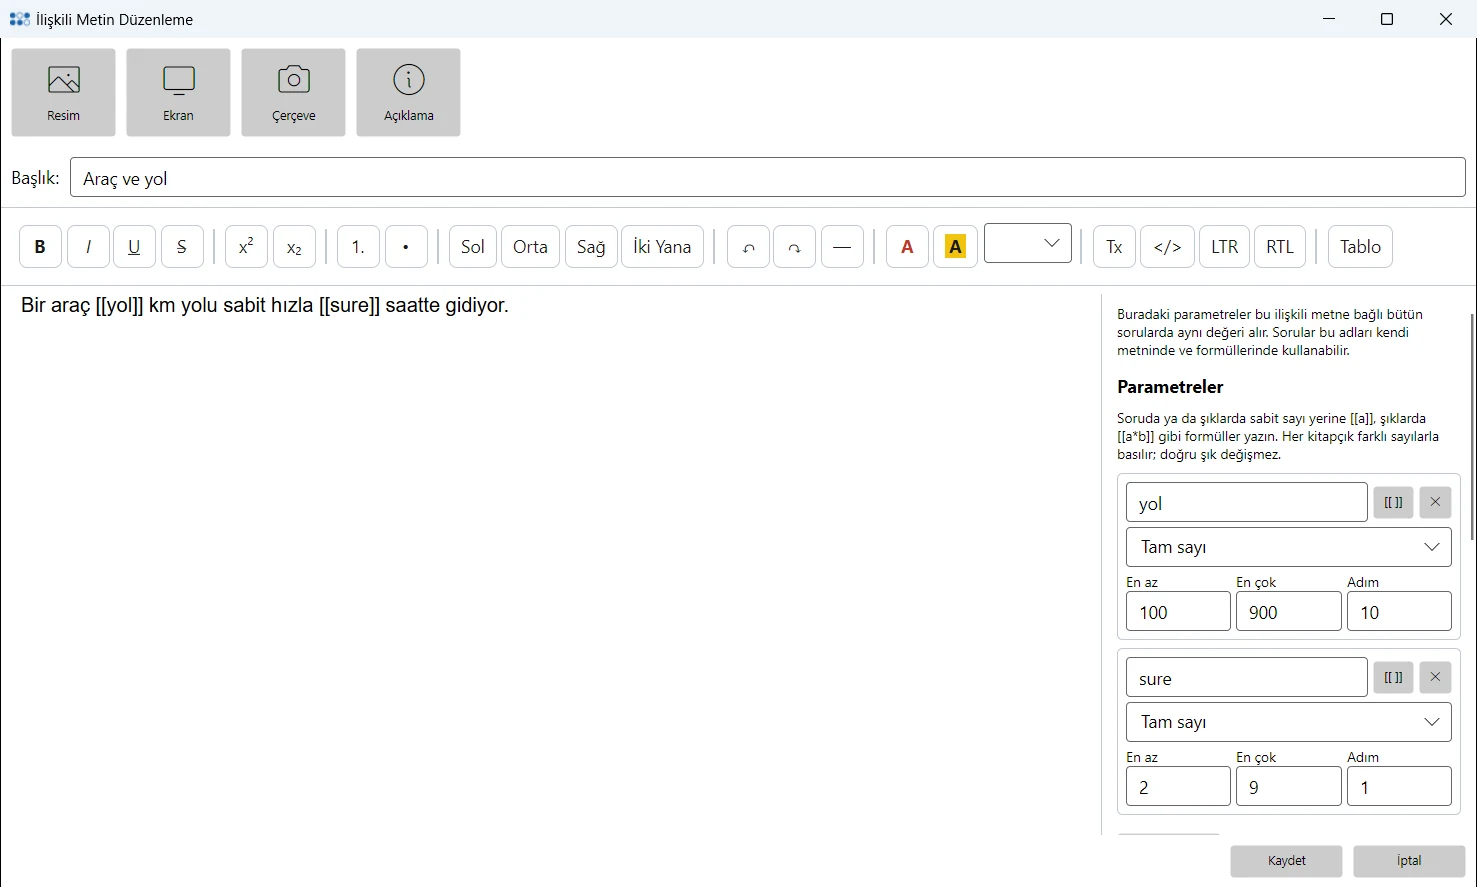Open the Çerçeve camera frame tool
This screenshot has width=1477, height=887.
tap(293, 92)
